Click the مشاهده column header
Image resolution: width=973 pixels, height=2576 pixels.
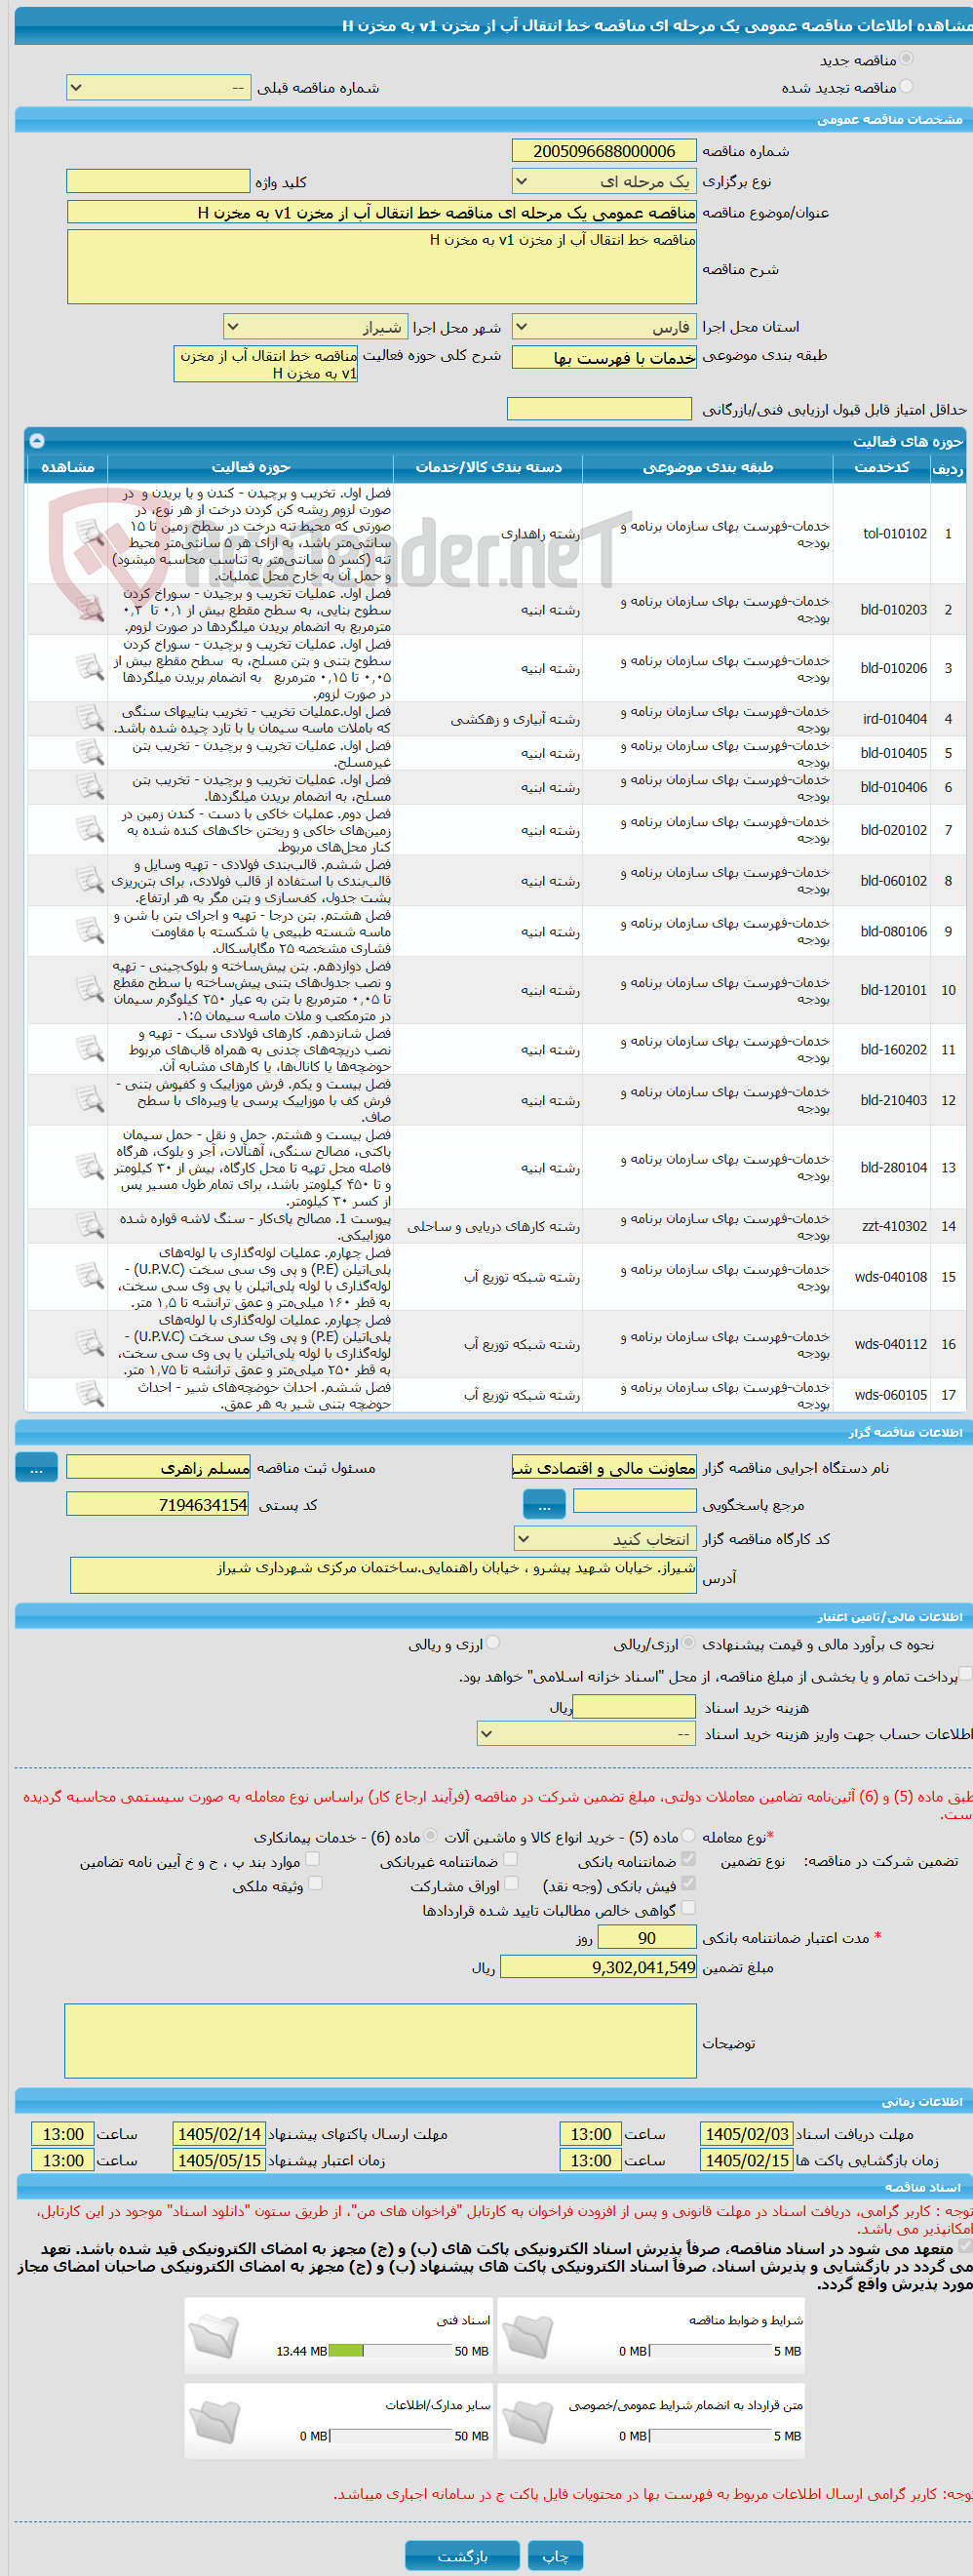pos(67,467)
